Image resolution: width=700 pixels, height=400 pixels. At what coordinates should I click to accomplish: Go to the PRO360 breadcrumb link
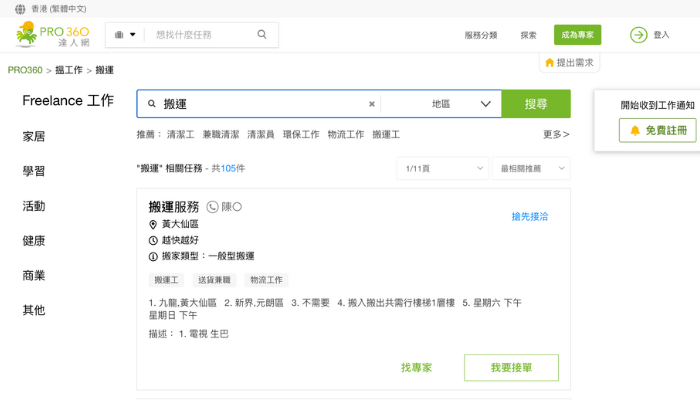pyautogui.click(x=25, y=70)
